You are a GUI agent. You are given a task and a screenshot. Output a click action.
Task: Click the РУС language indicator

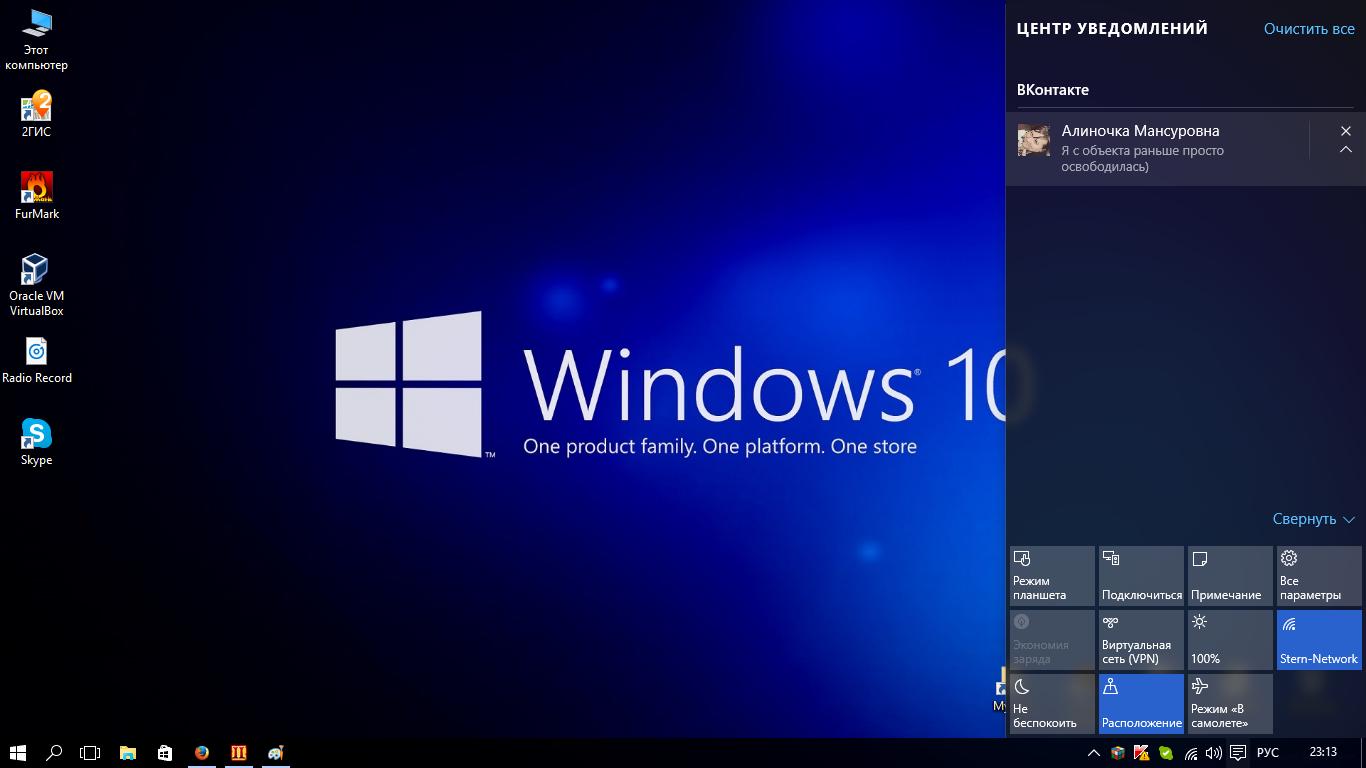coord(1268,753)
